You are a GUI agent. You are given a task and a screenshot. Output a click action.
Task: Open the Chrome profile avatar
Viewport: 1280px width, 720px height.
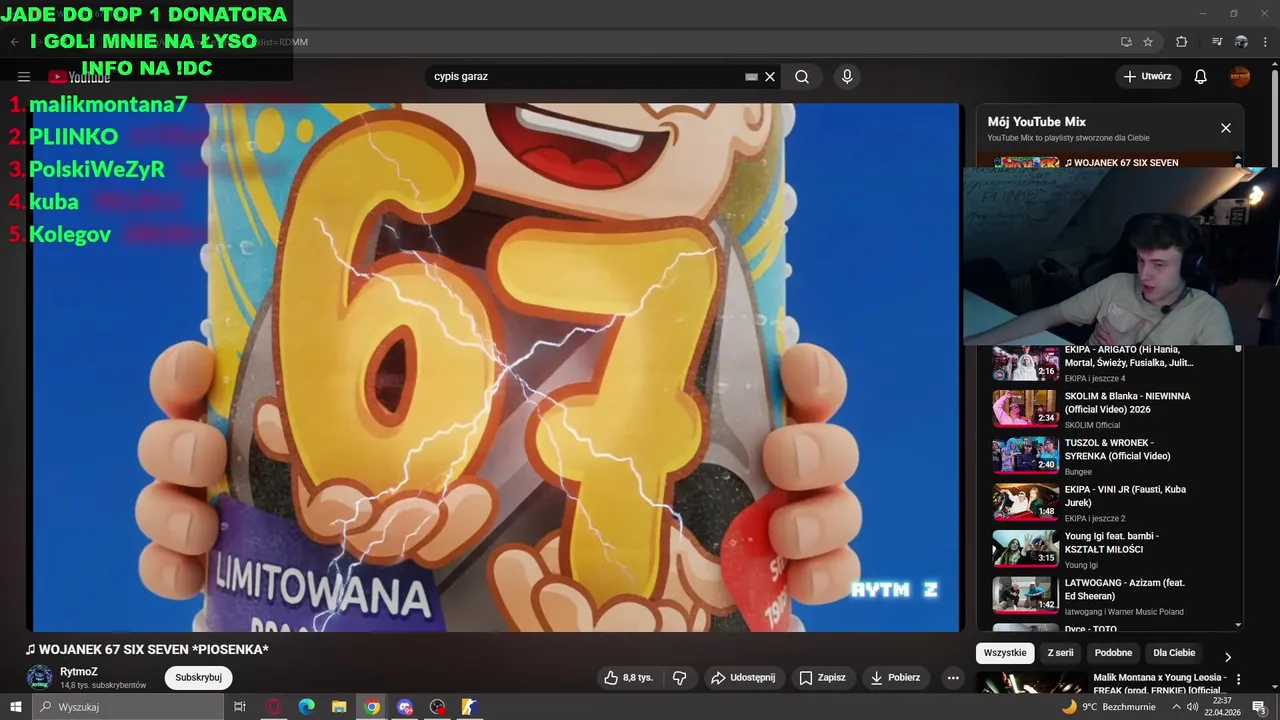[1241, 42]
